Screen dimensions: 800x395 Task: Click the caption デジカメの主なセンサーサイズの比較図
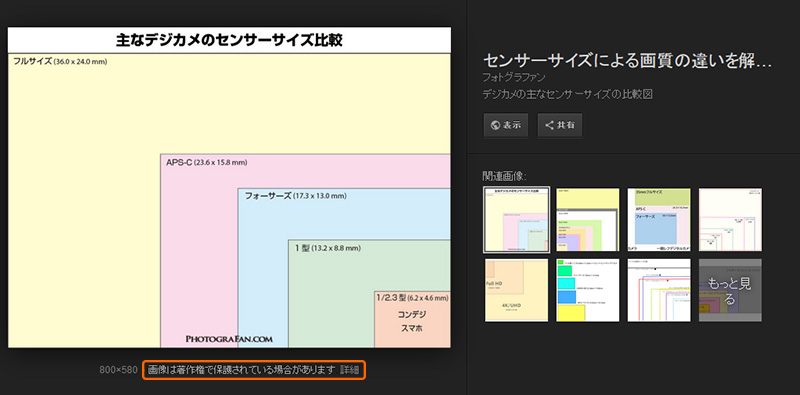click(x=568, y=94)
